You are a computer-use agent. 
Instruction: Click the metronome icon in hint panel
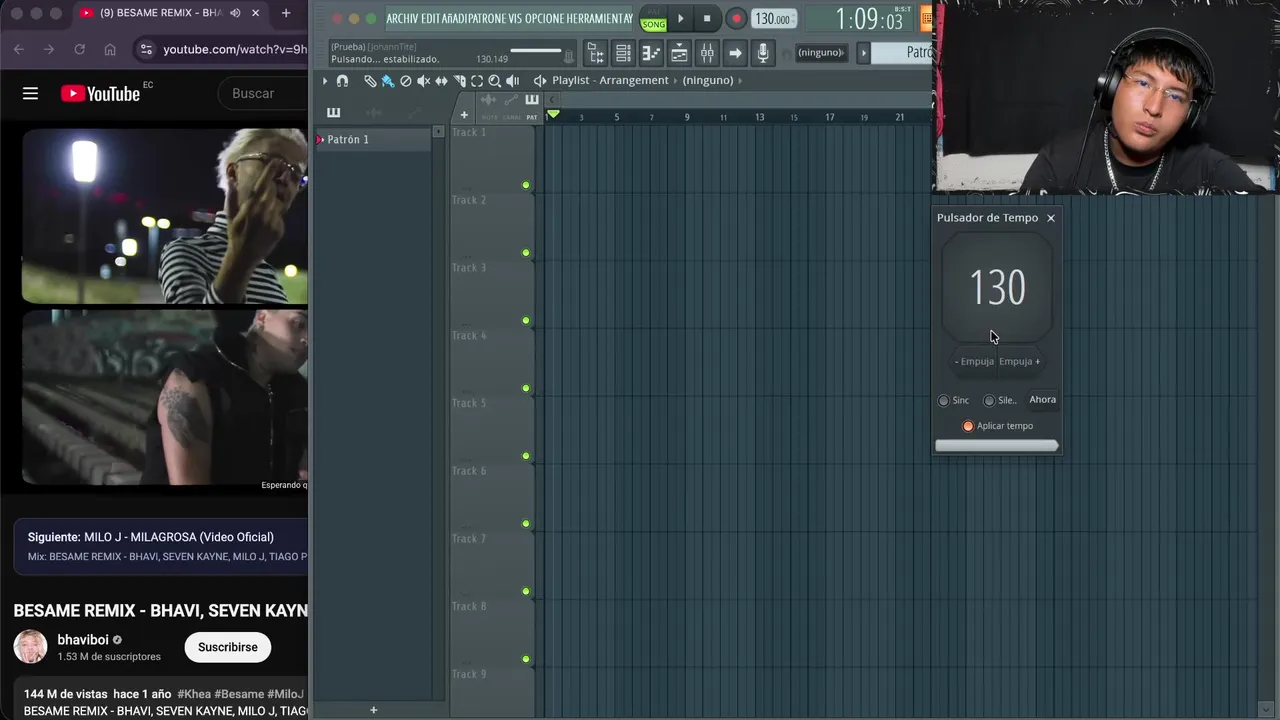click(569, 58)
